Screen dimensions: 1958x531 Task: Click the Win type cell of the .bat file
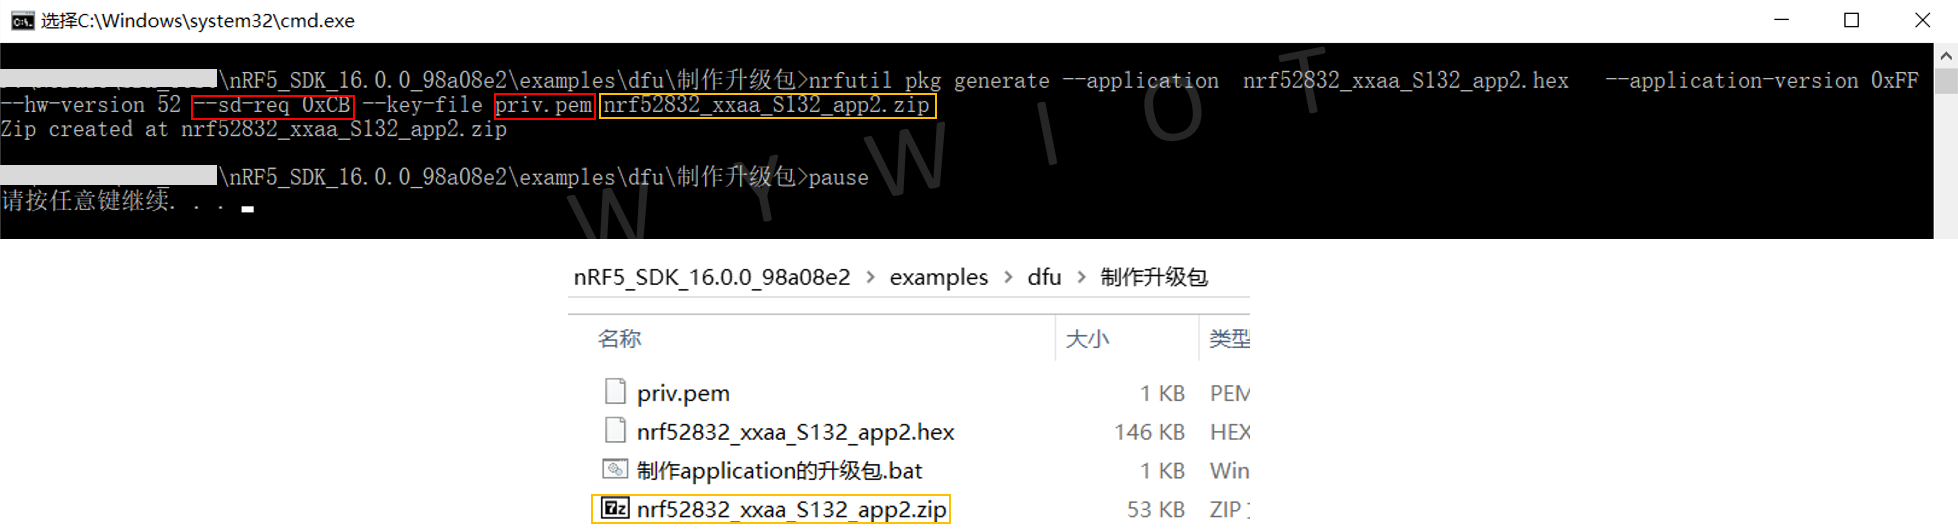1229,471
